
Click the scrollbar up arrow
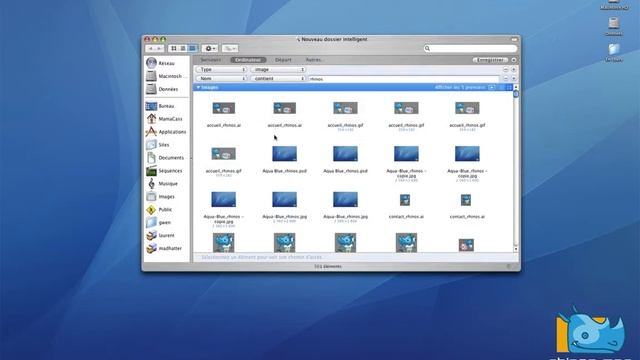point(516,87)
